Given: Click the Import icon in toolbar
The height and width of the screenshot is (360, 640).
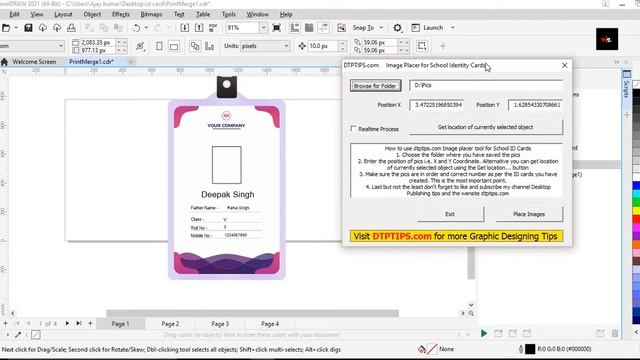Looking at the screenshot, I should tap(184, 28).
